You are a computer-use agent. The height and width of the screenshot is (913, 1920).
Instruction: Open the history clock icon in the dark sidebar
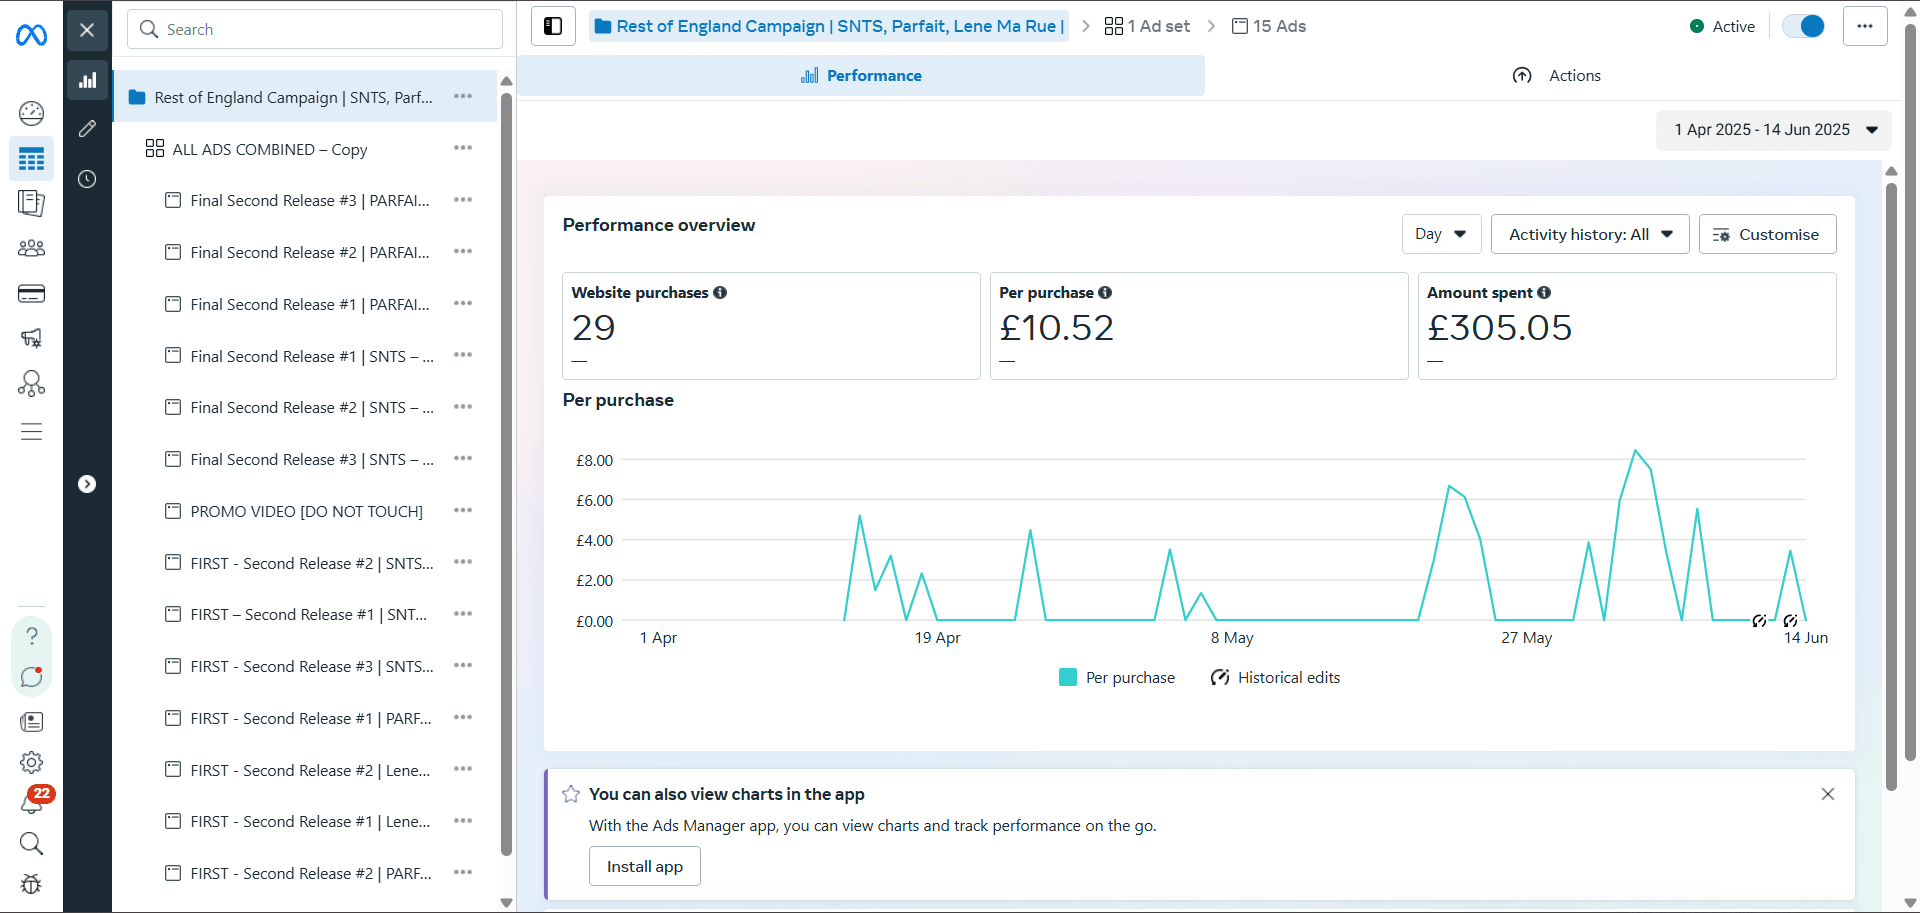(x=87, y=179)
